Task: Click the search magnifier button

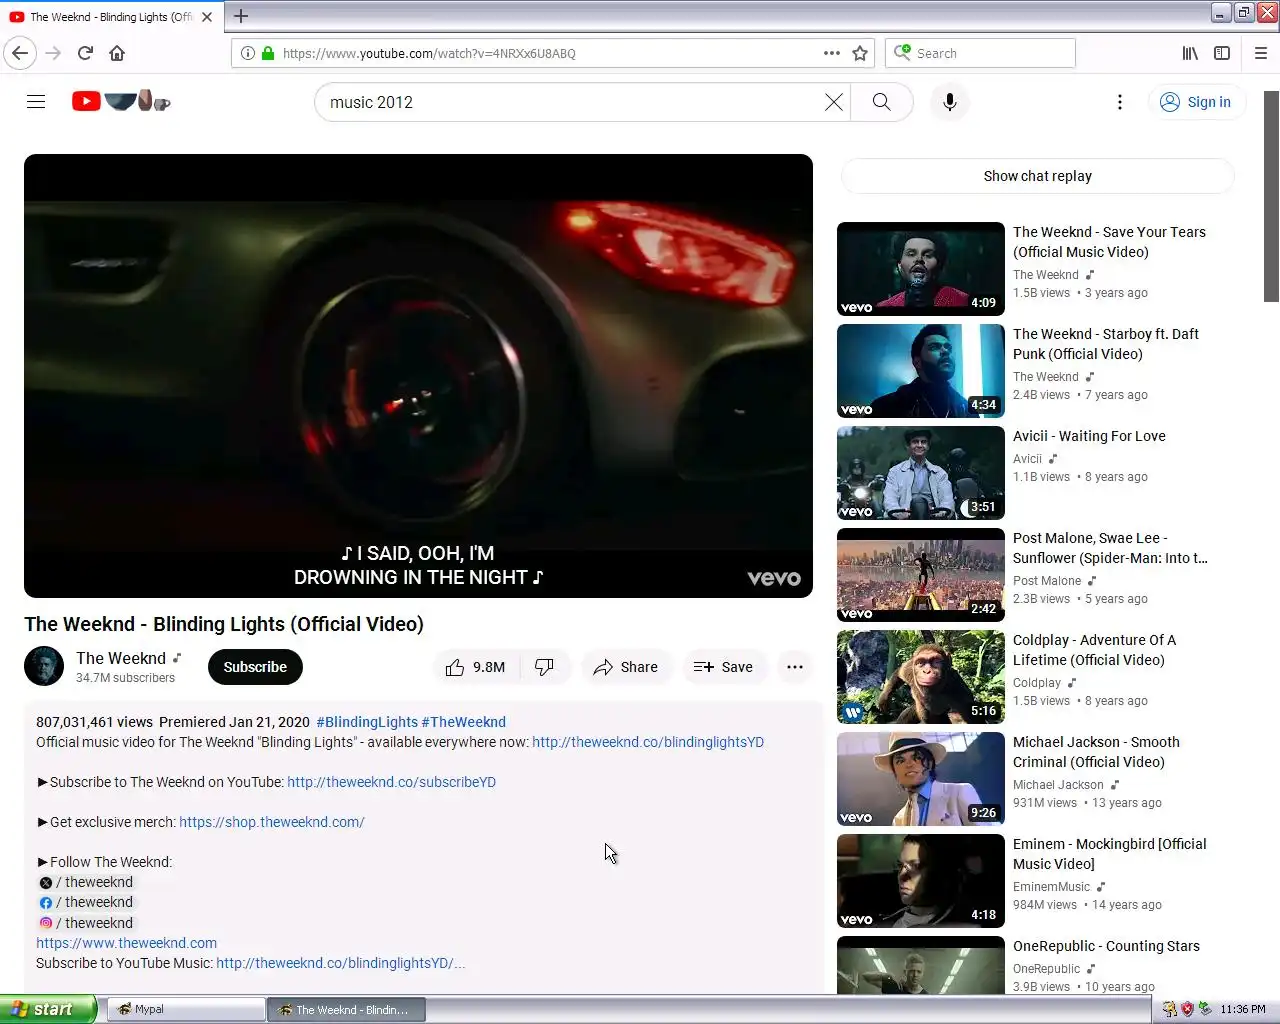Action: [x=881, y=102]
